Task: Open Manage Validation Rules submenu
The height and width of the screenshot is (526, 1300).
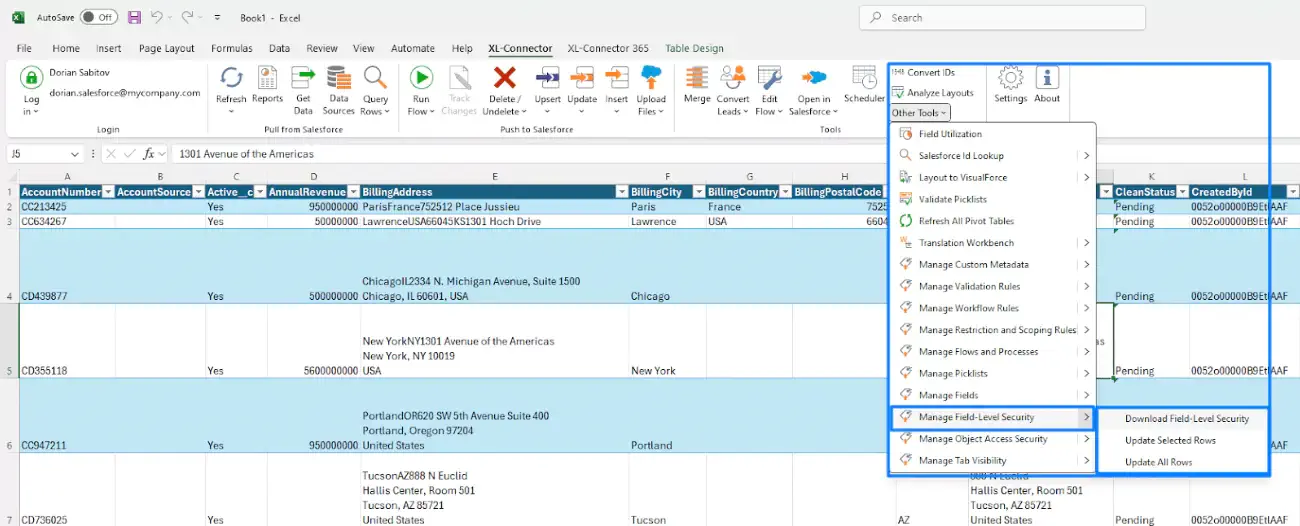Action: click(993, 287)
